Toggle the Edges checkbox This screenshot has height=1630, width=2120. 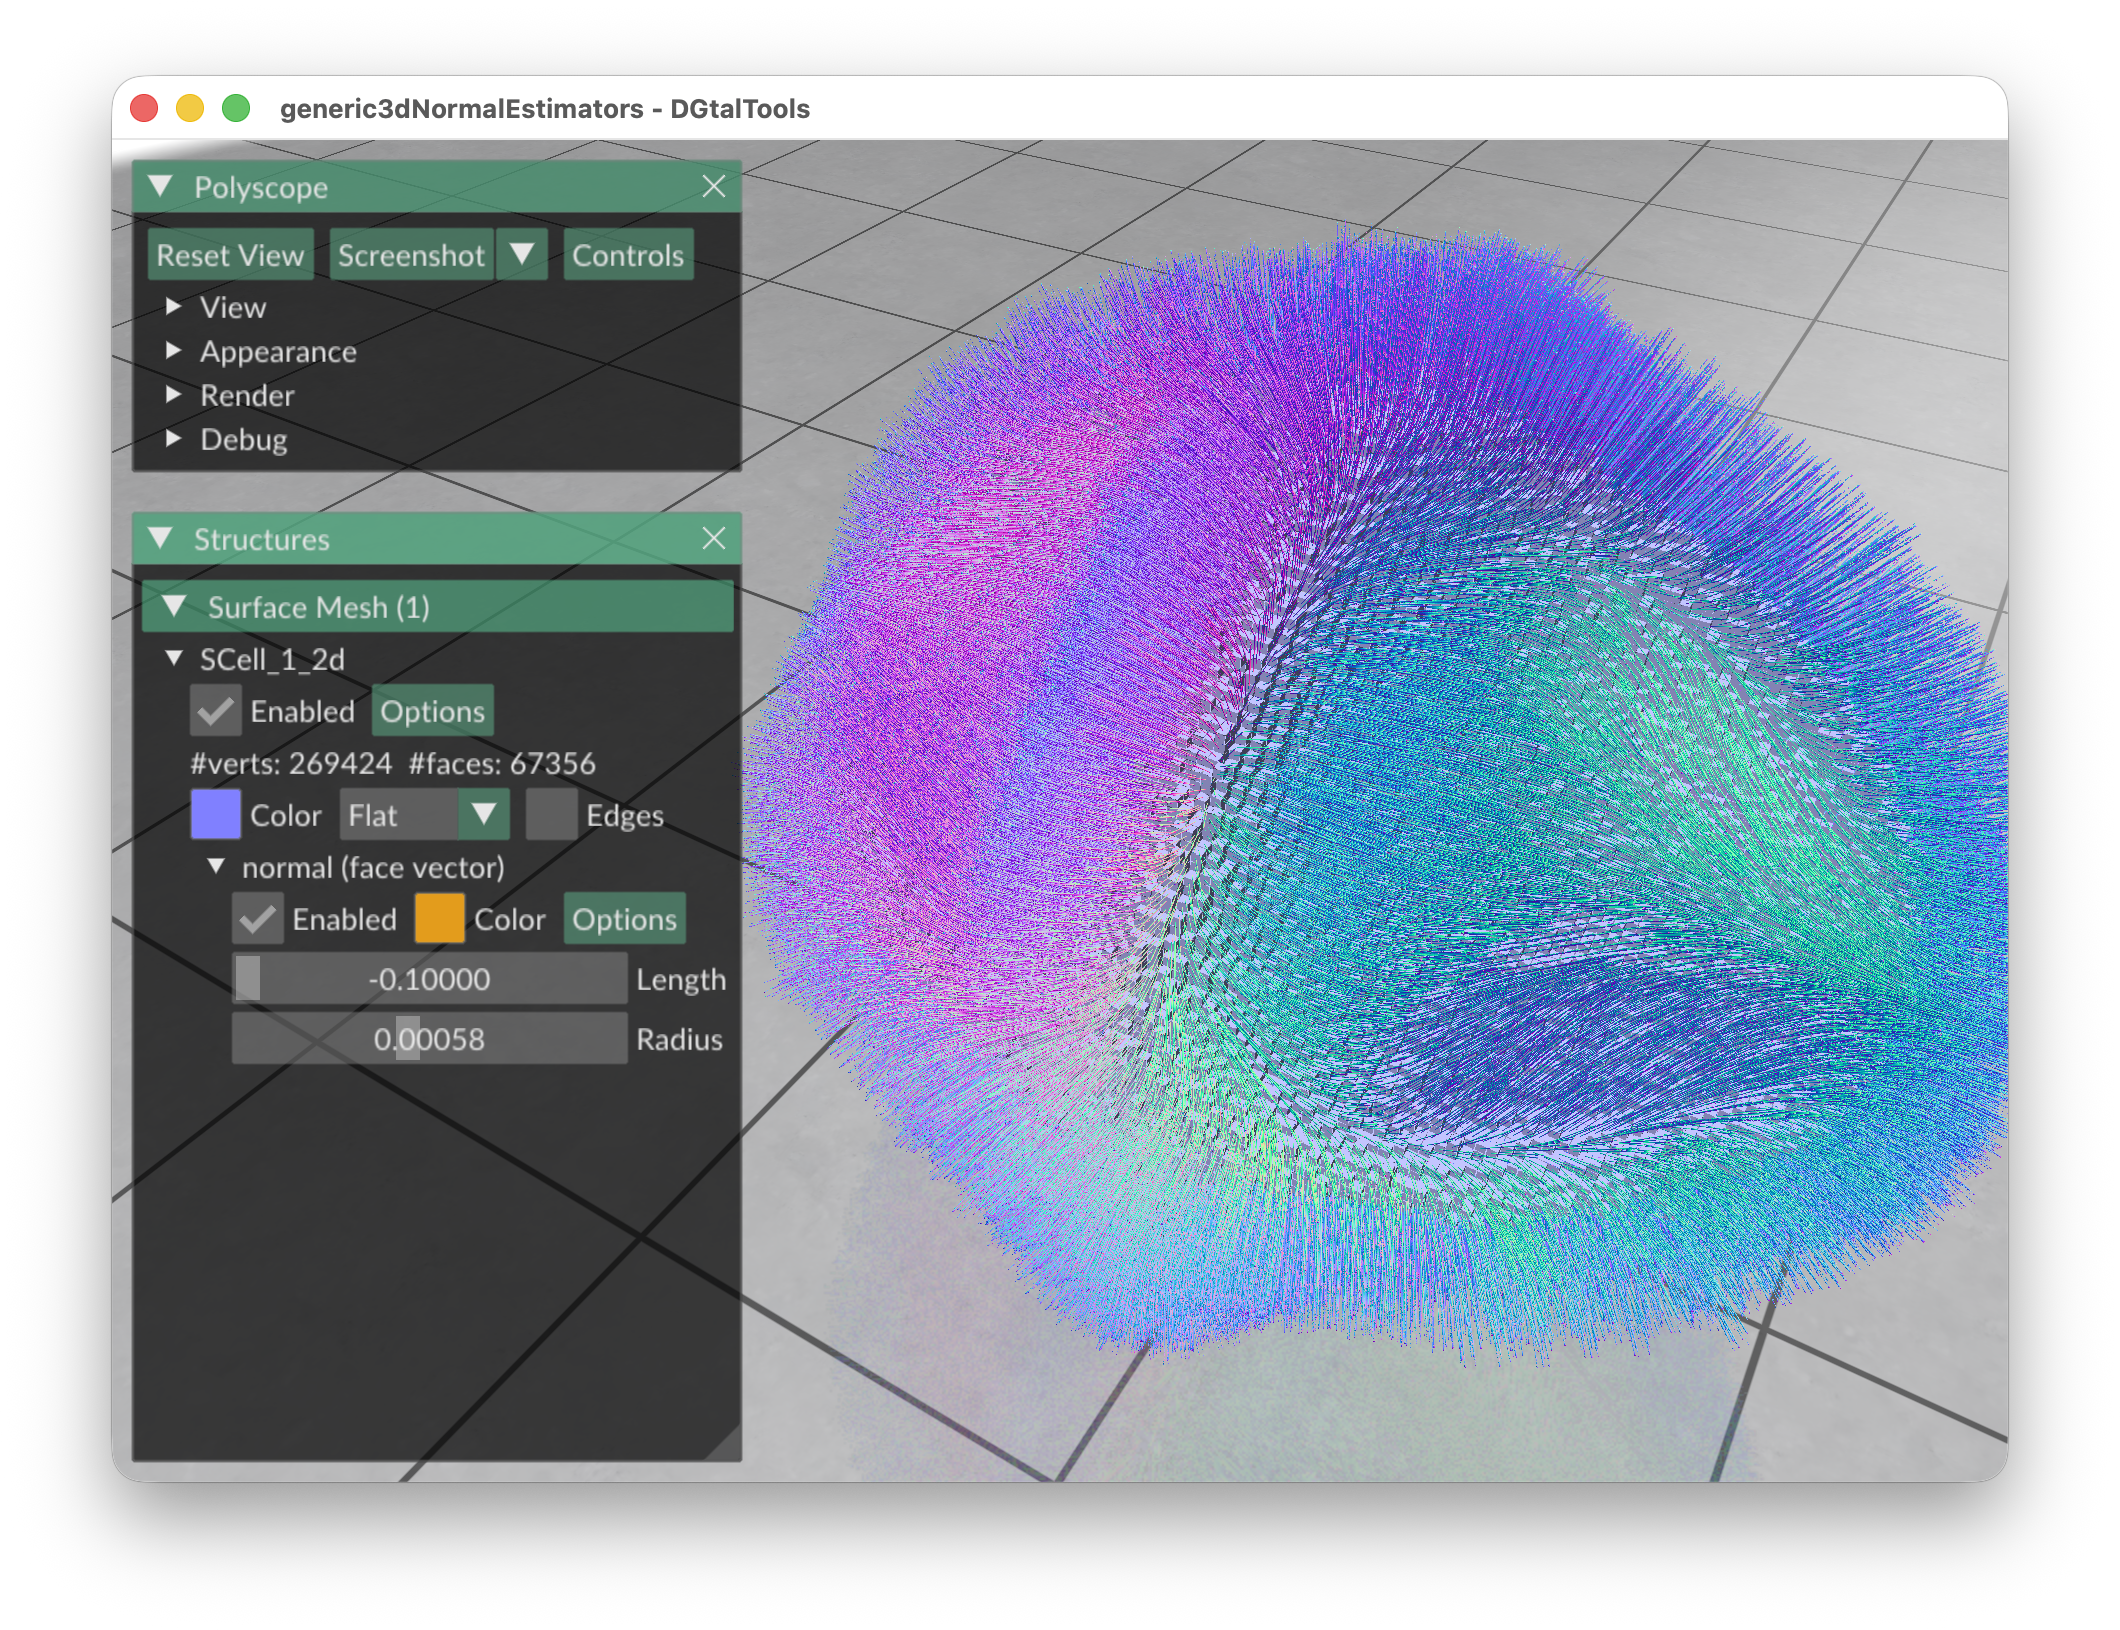click(551, 815)
